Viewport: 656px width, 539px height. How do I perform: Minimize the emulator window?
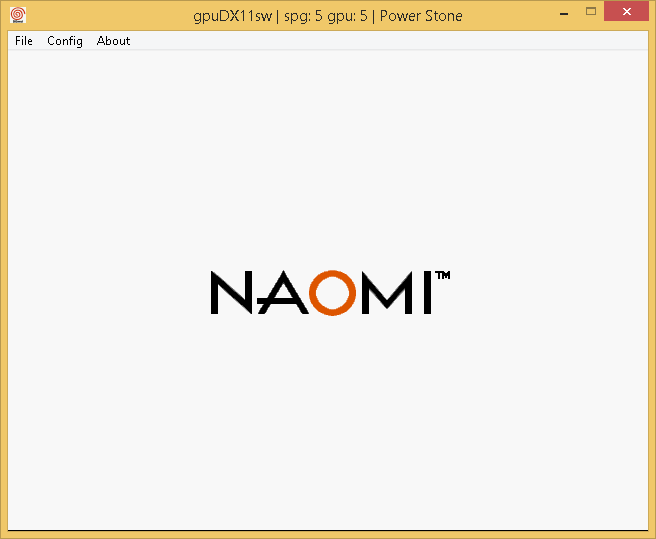[564, 13]
